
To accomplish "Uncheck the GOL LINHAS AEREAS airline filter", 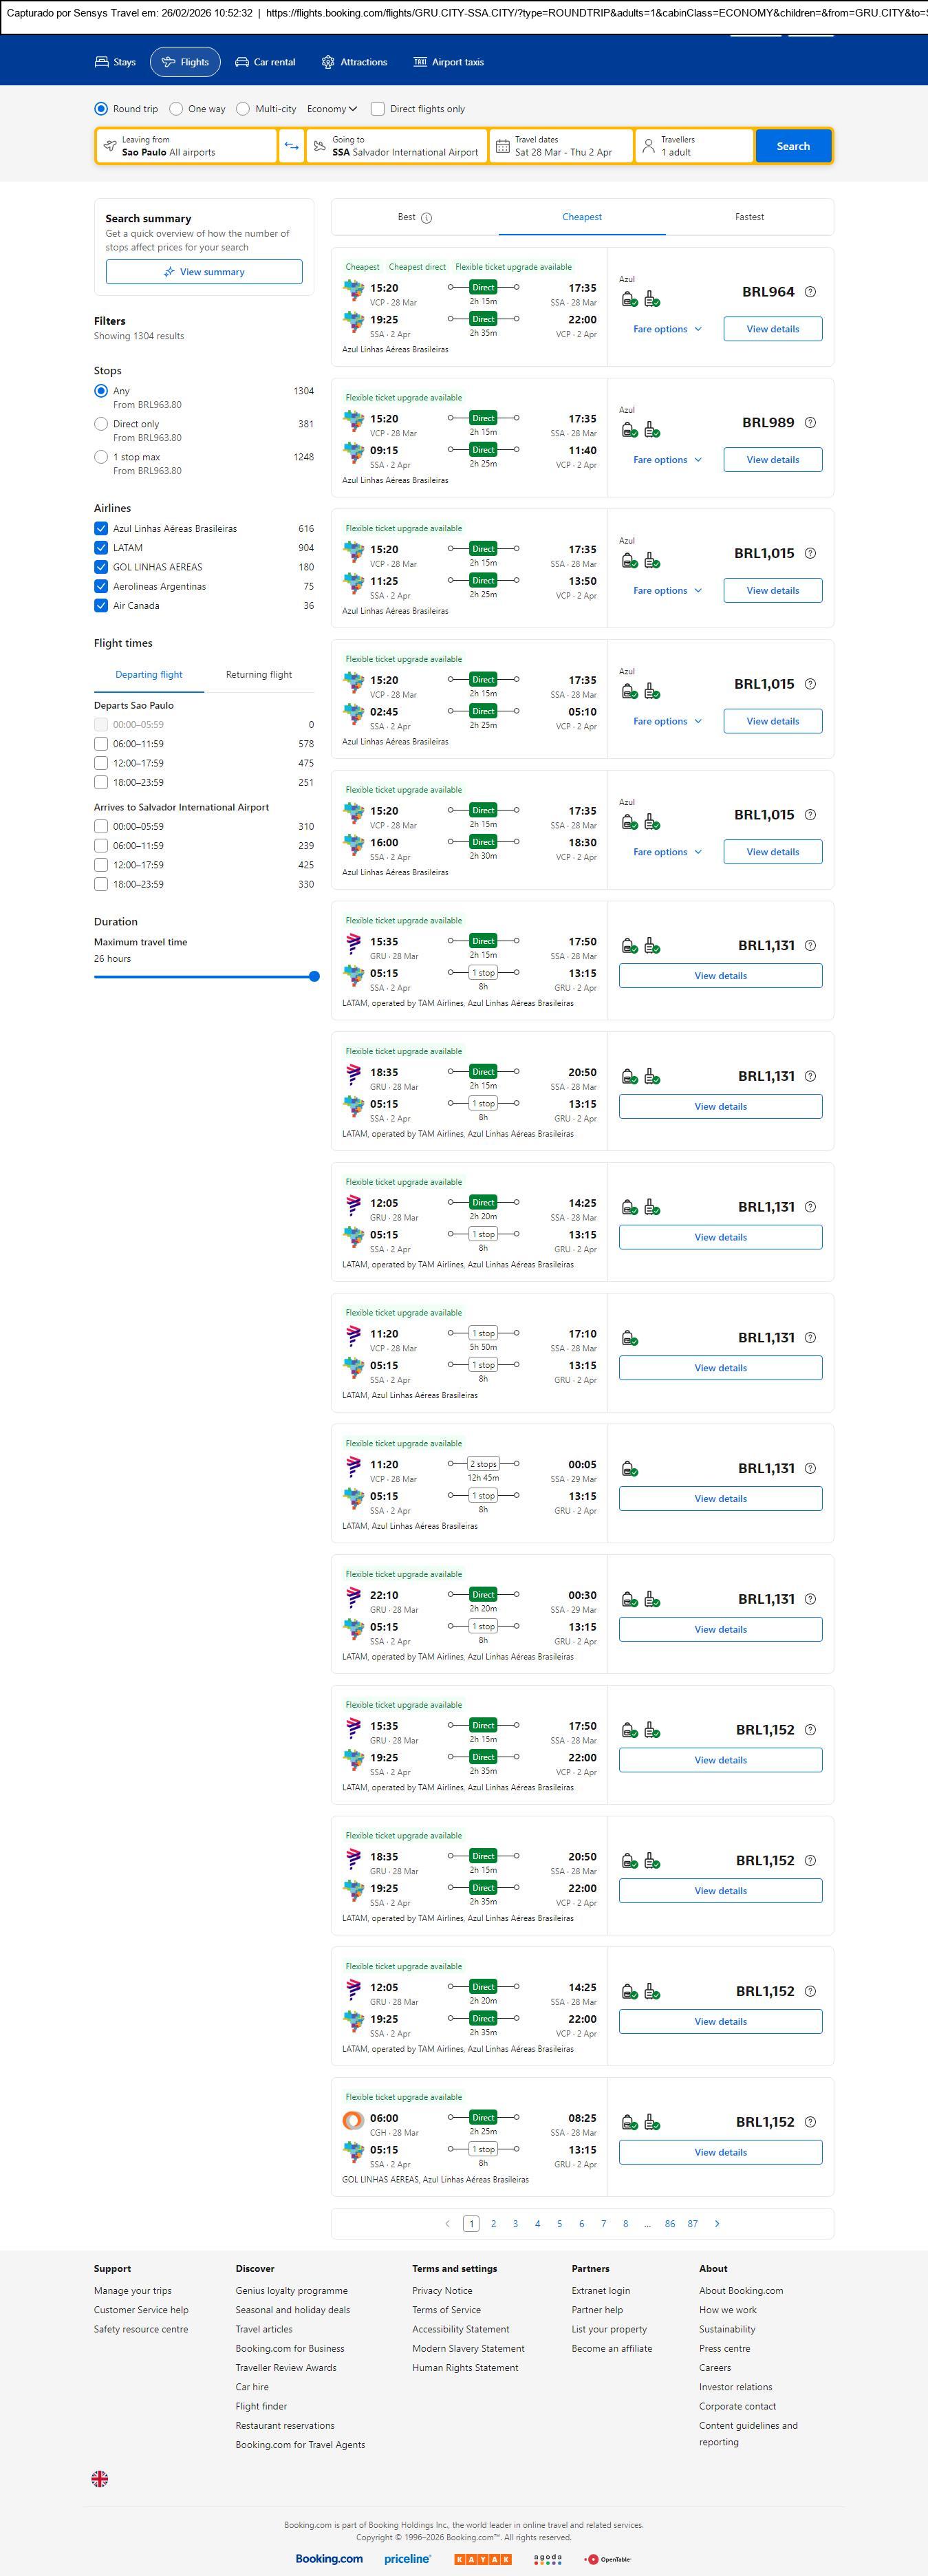I will (x=101, y=567).
